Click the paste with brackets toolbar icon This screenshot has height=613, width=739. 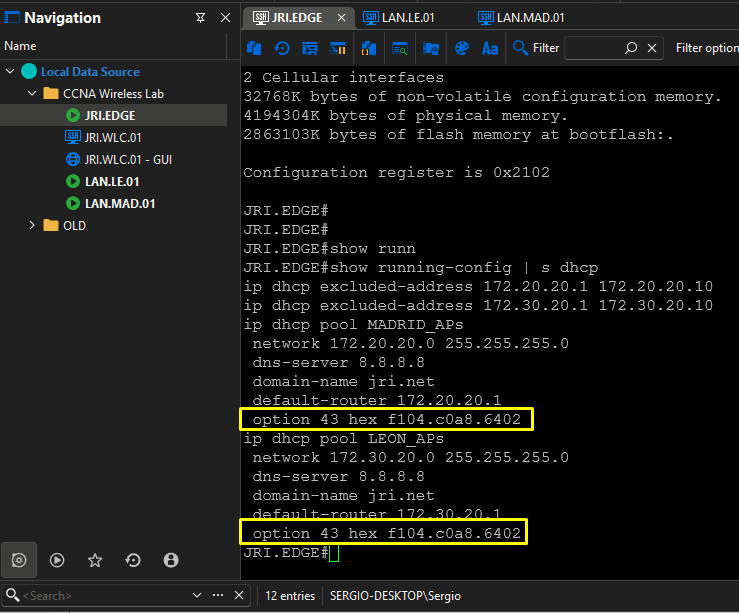(369, 48)
